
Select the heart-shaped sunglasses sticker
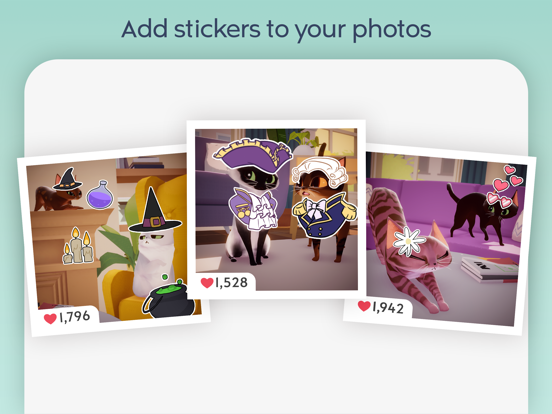[500, 199]
